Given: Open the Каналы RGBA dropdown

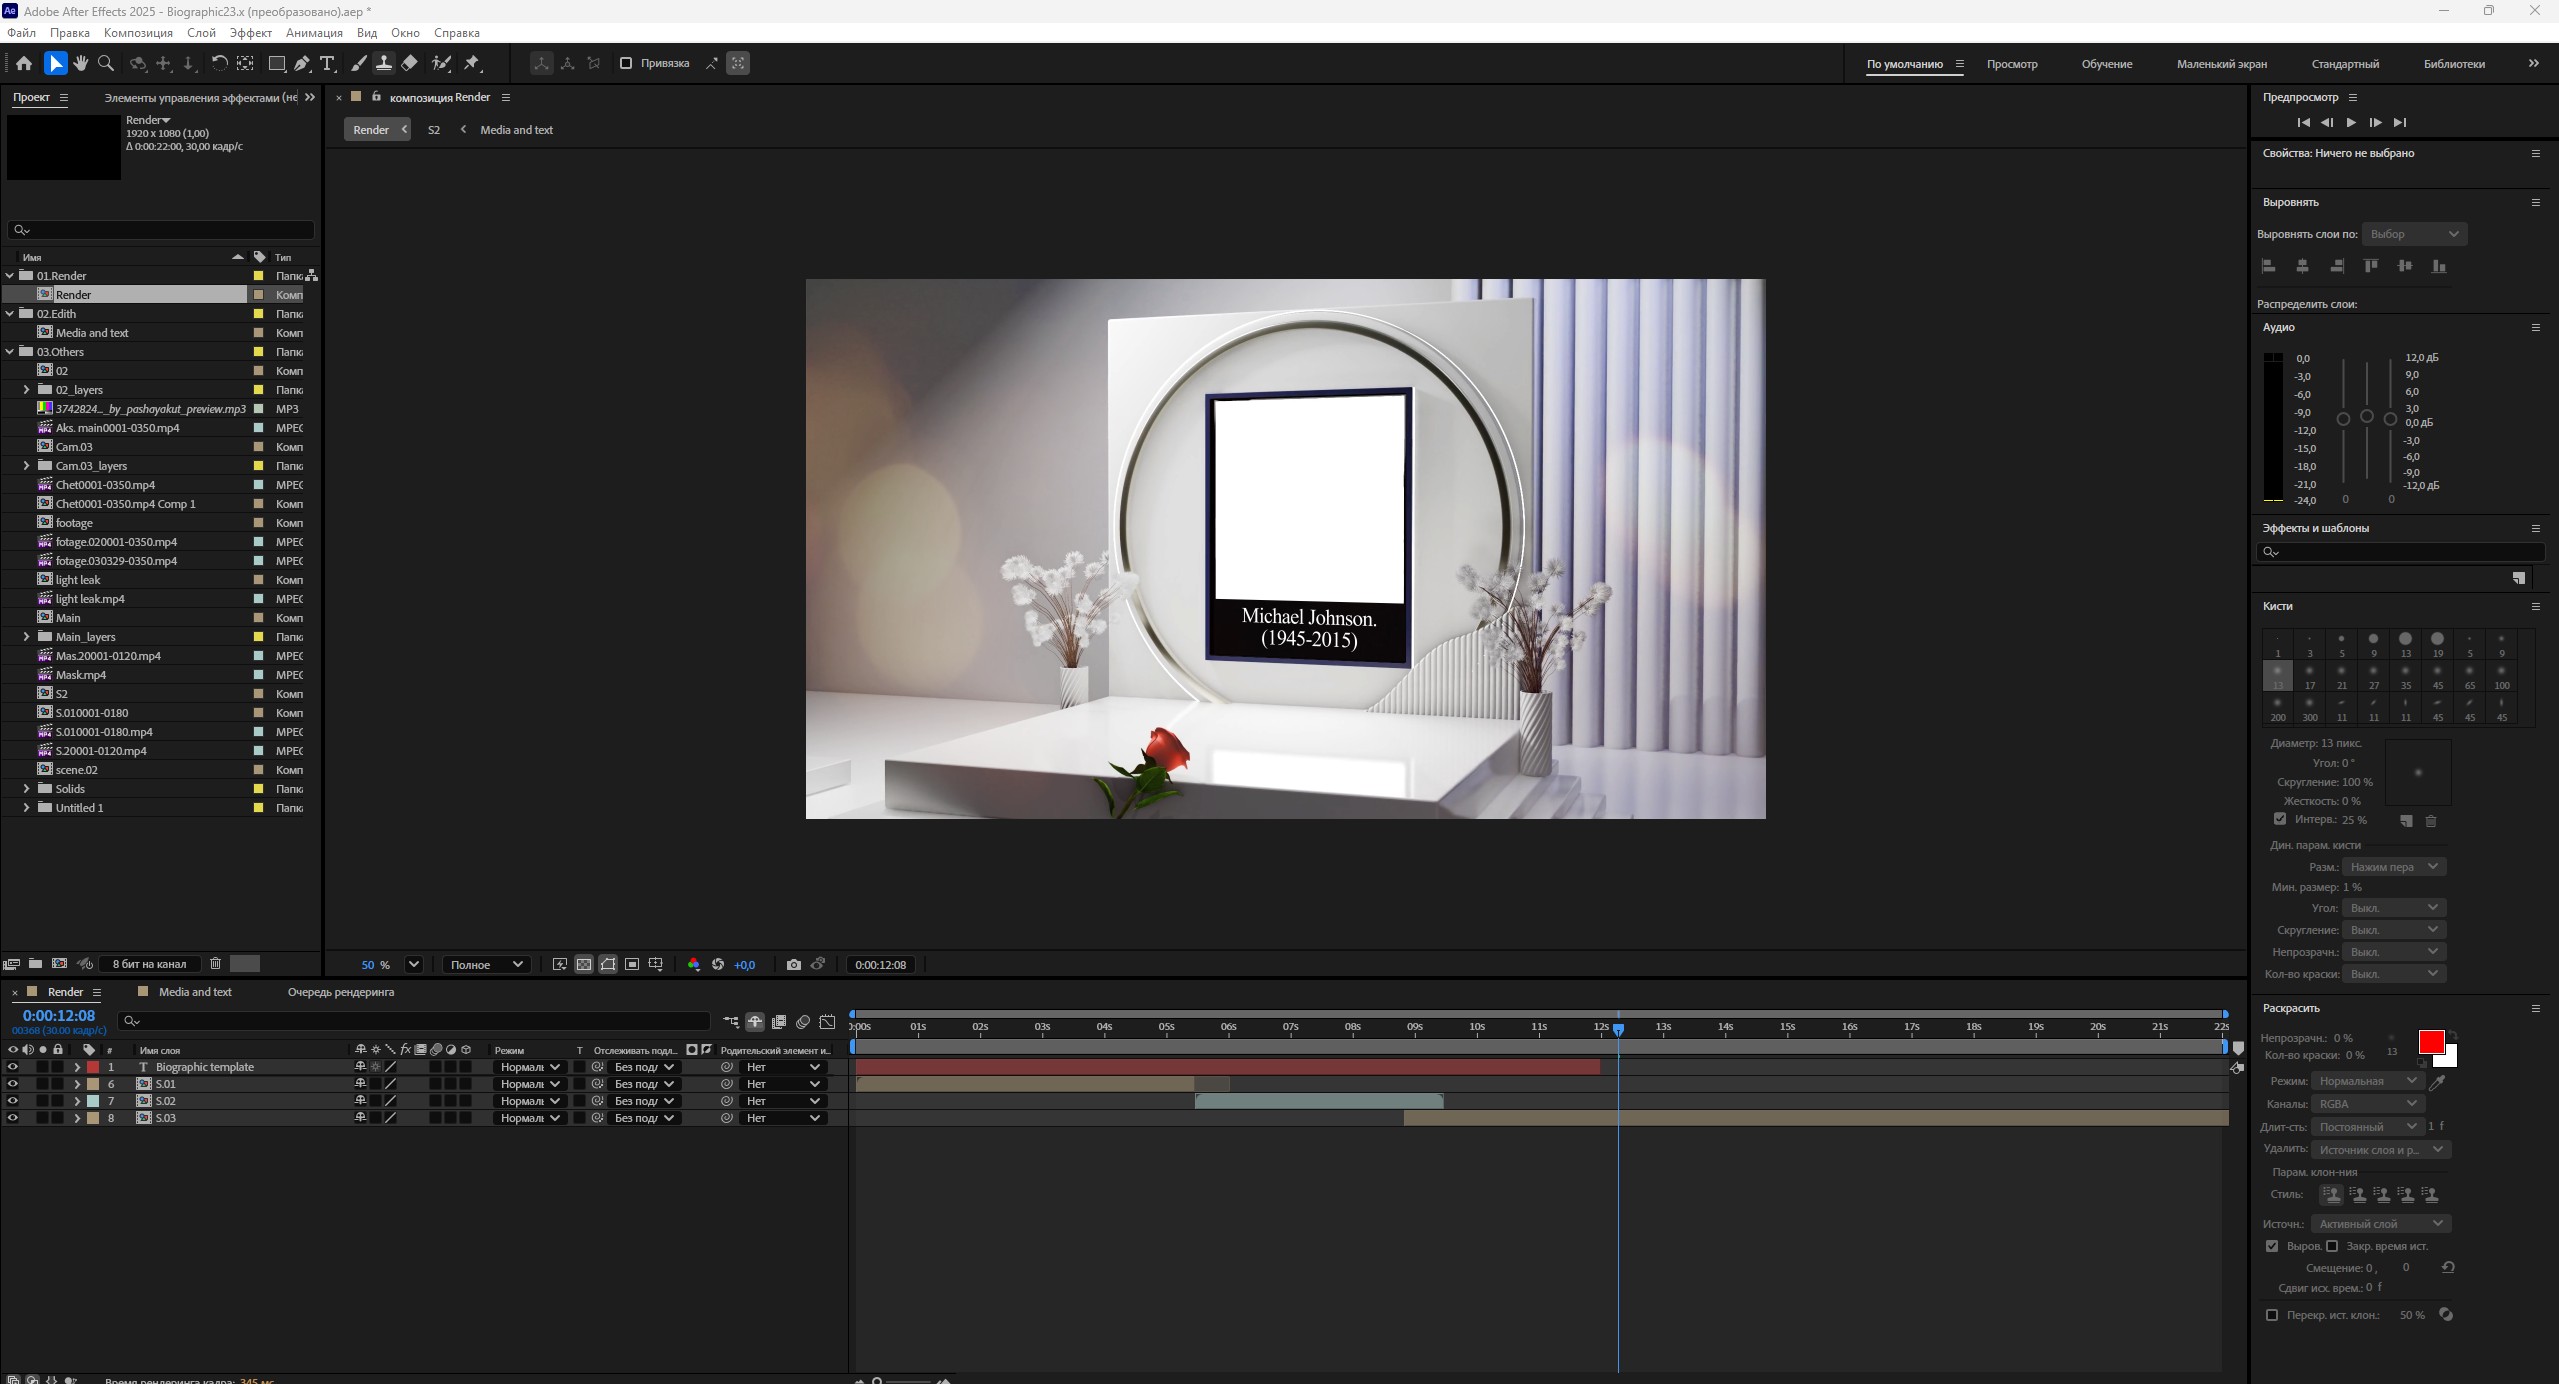Looking at the screenshot, I should tap(2367, 1103).
